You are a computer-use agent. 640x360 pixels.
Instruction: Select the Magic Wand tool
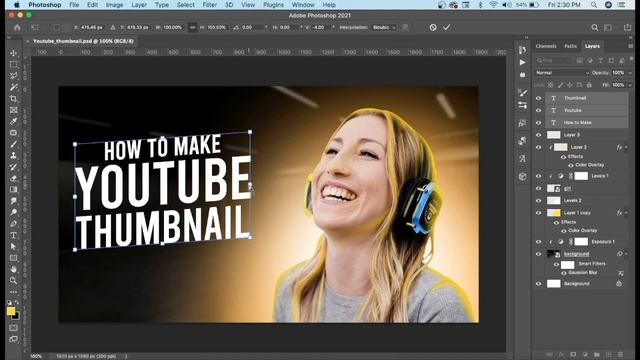pyautogui.click(x=13, y=87)
